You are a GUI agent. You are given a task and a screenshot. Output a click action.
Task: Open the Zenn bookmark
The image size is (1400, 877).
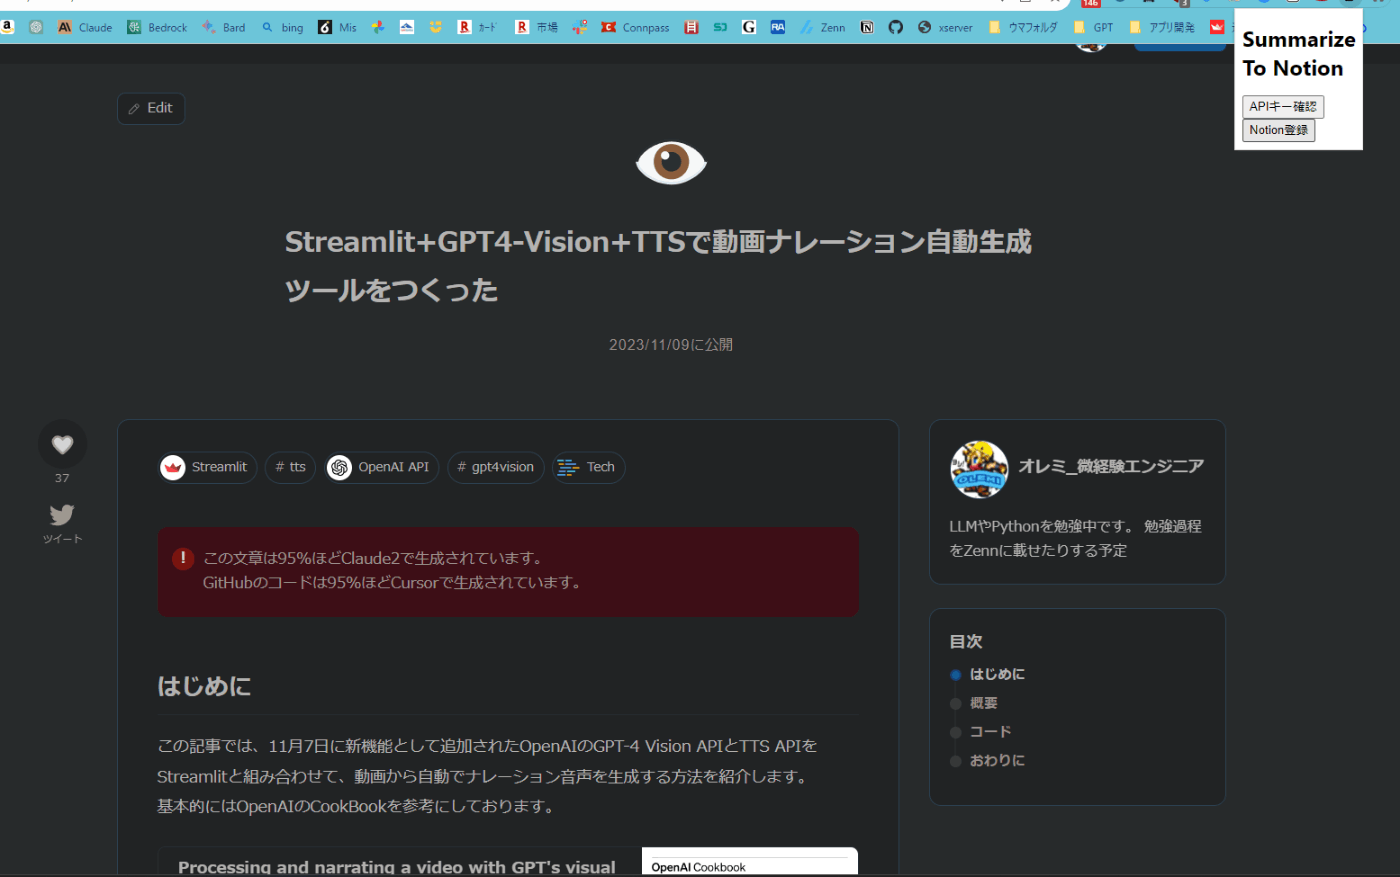(x=822, y=27)
